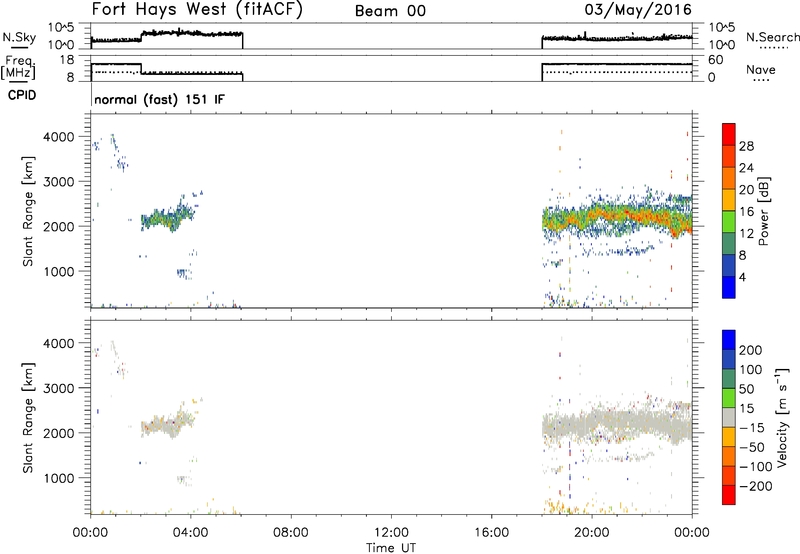Select the 3000 tick in power panel
The image size is (800, 554).
click(59, 182)
